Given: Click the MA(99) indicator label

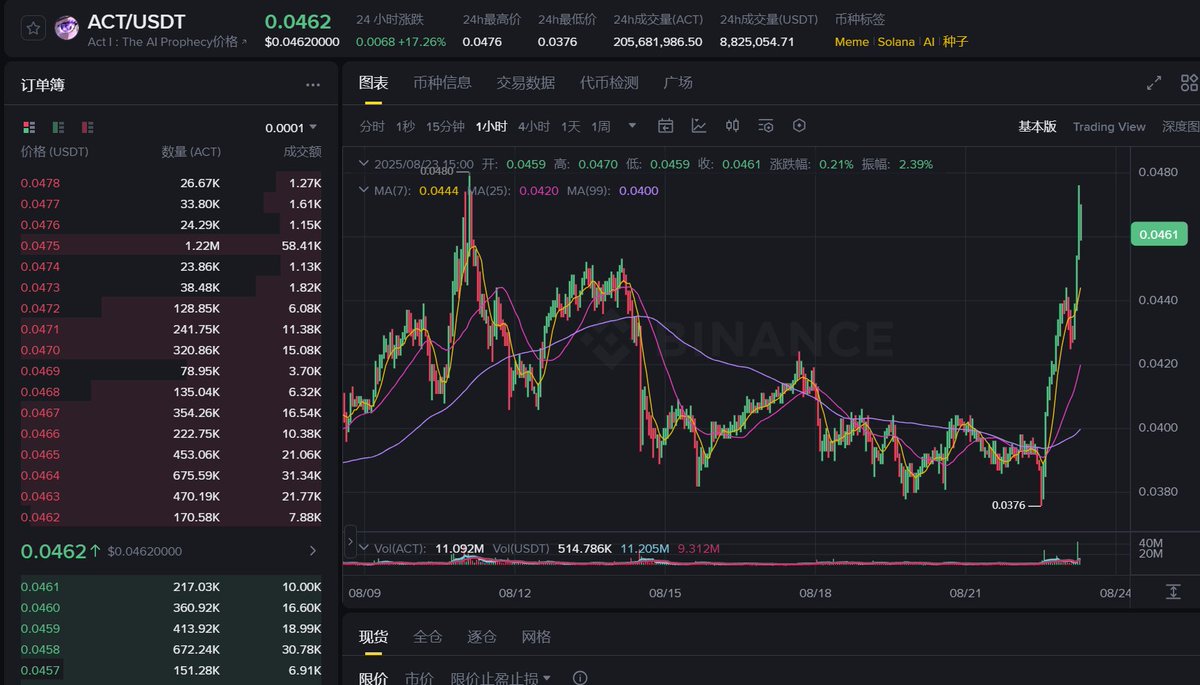Looking at the screenshot, I should pyautogui.click(x=588, y=190).
